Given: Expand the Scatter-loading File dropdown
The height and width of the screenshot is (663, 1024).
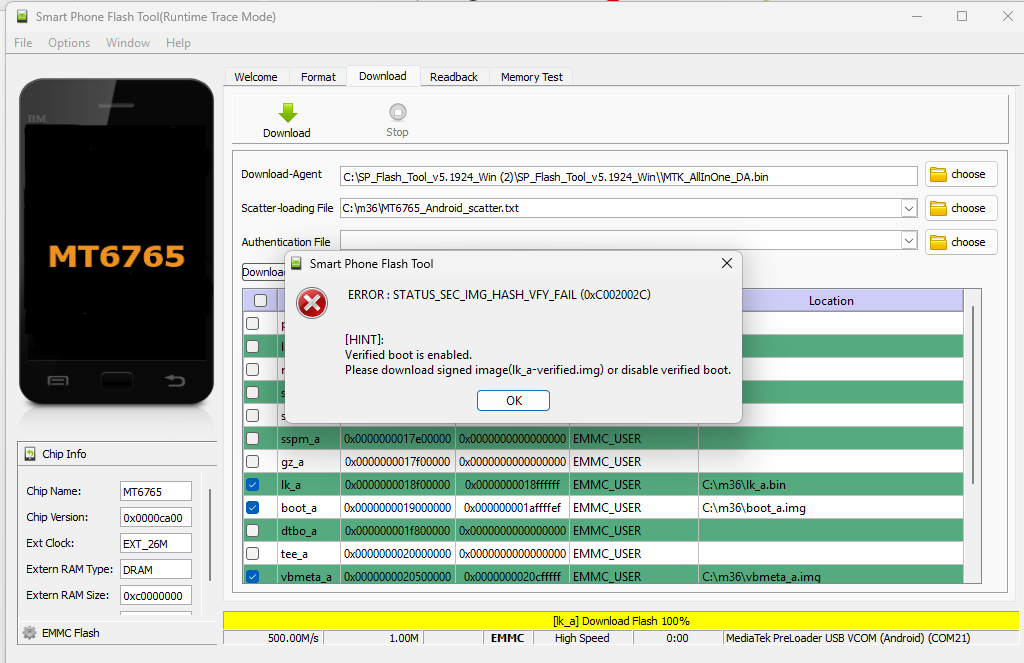Looking at the screenshot, I should coord(908,208).
